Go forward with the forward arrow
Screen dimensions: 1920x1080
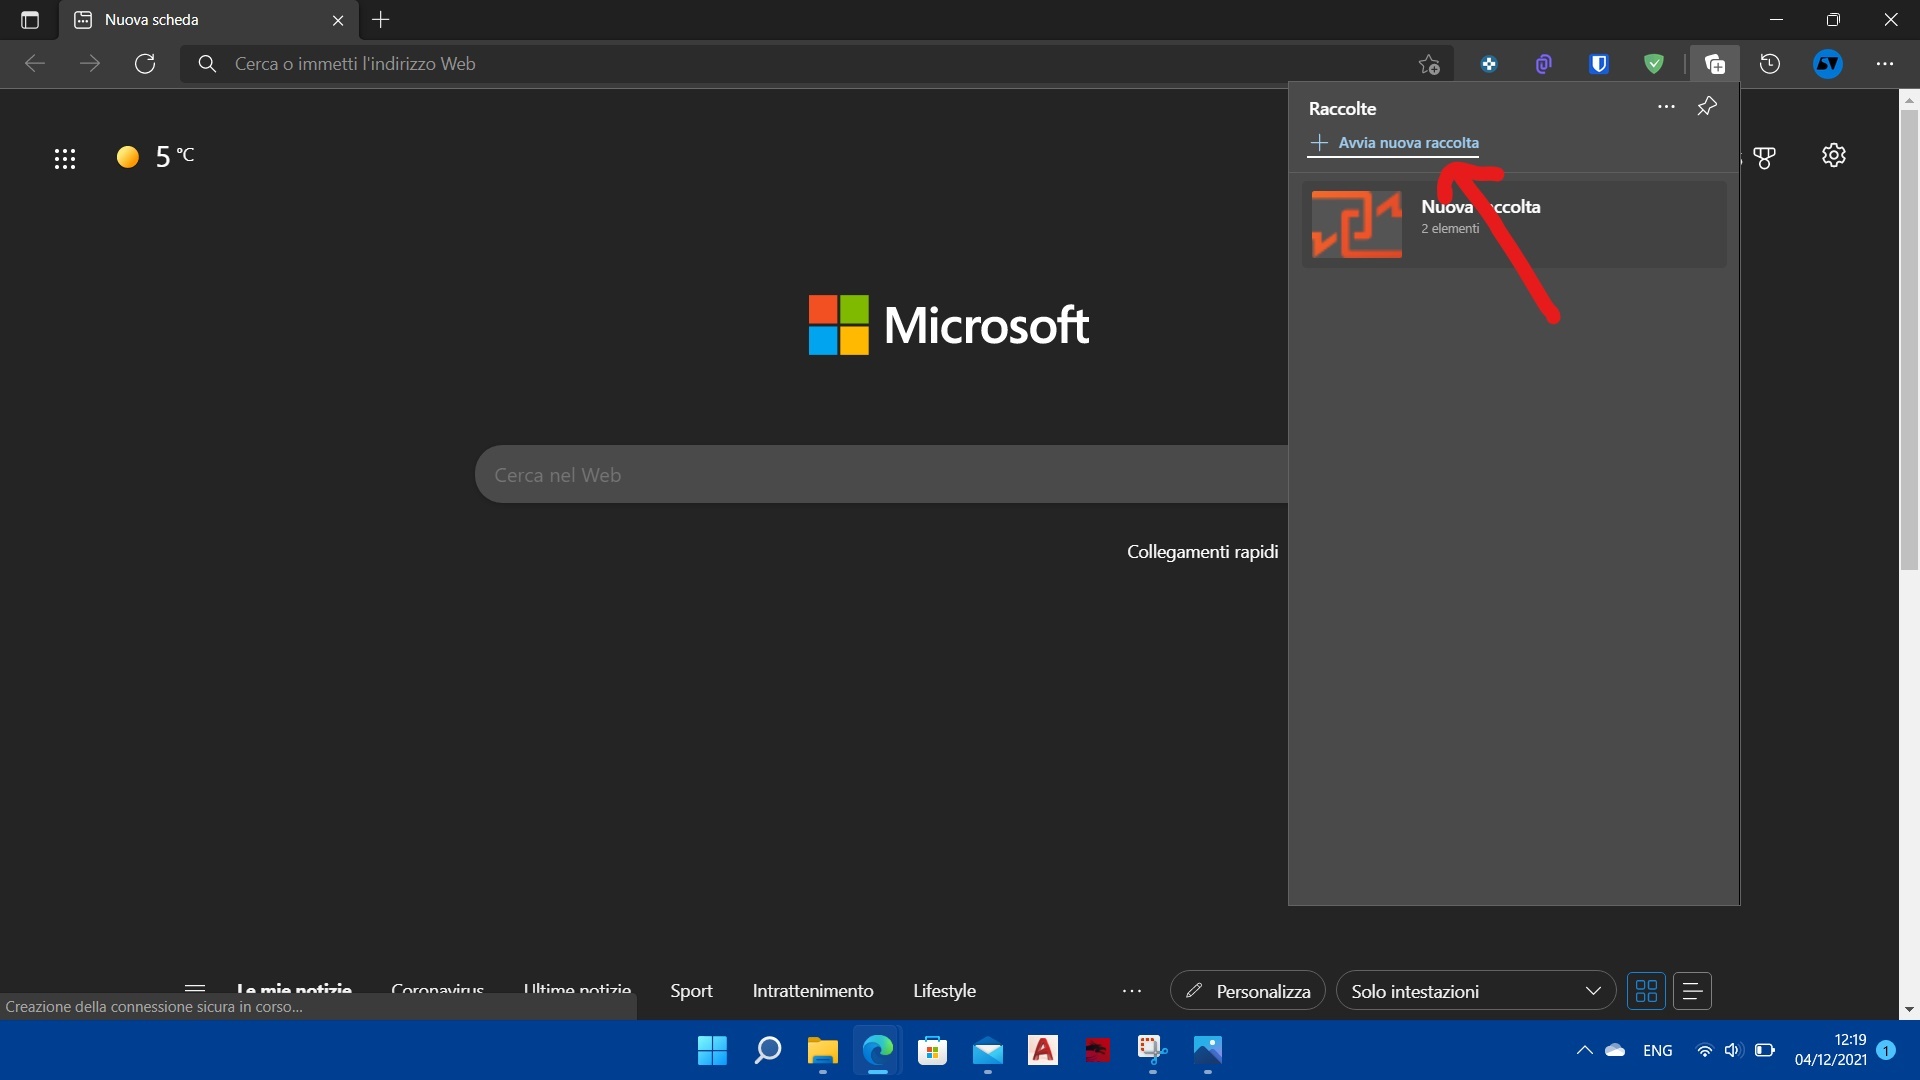click(90, 64)
